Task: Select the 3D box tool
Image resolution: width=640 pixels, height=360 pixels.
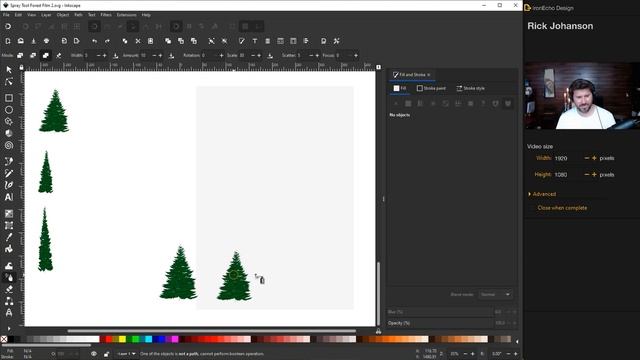Action: (x=9, y=133)
